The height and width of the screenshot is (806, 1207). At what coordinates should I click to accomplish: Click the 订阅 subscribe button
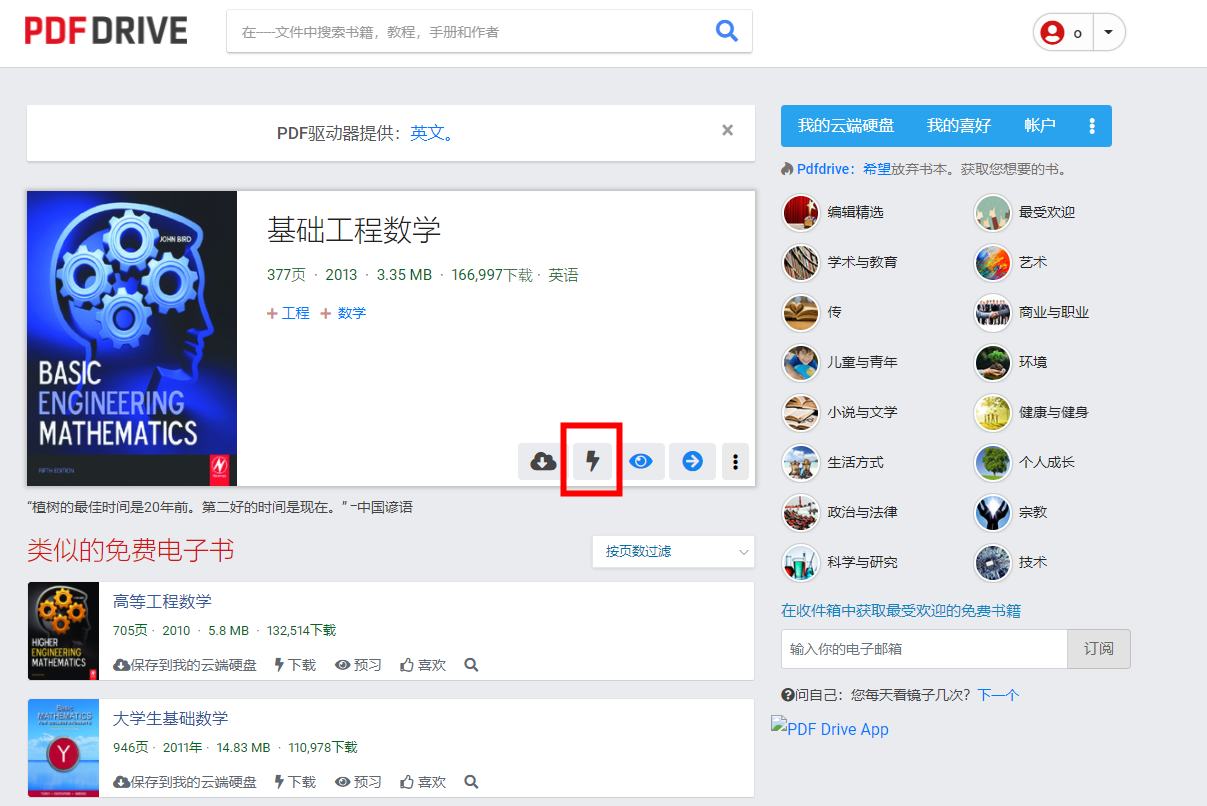(1098, 648)
